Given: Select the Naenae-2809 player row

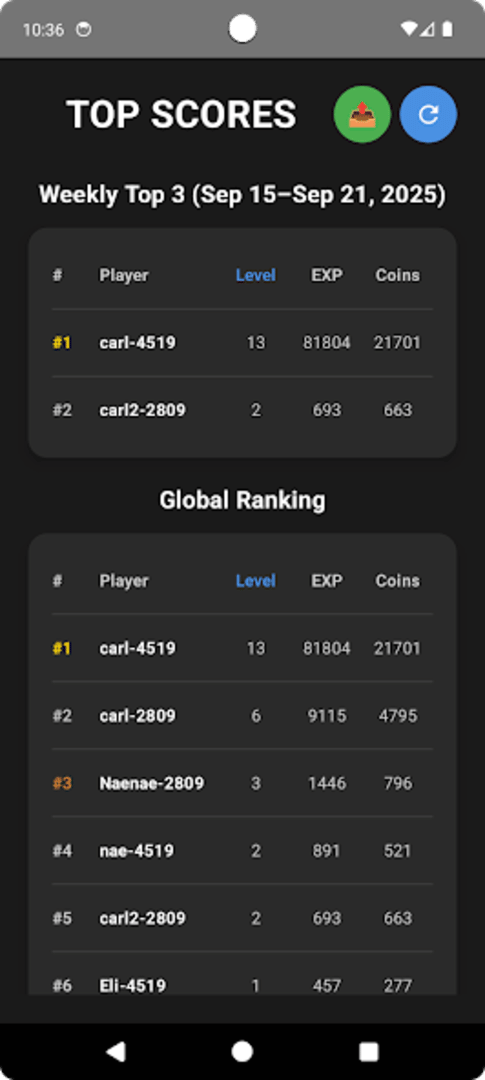Looking at the screenshot, I should click(x=242, y=783).
